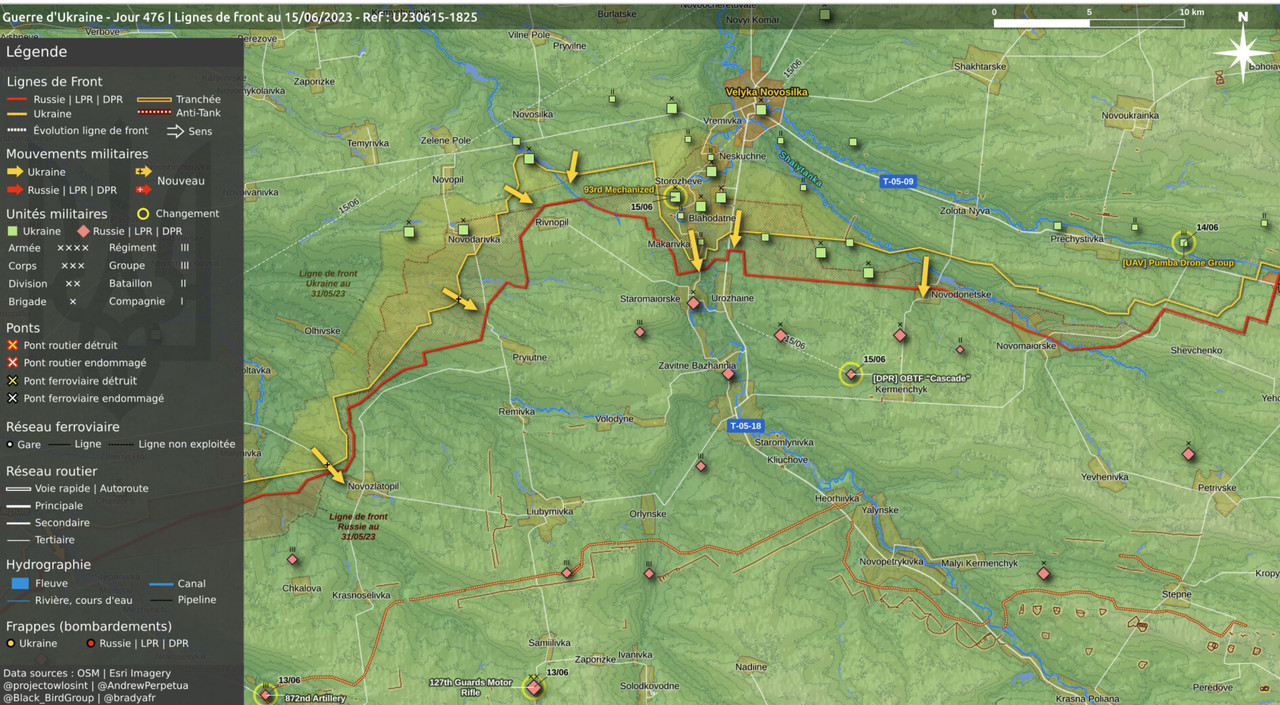This screenshot has height=705, width=1280.
Task: Click the north compass rose
Action: coord(1243,51)
